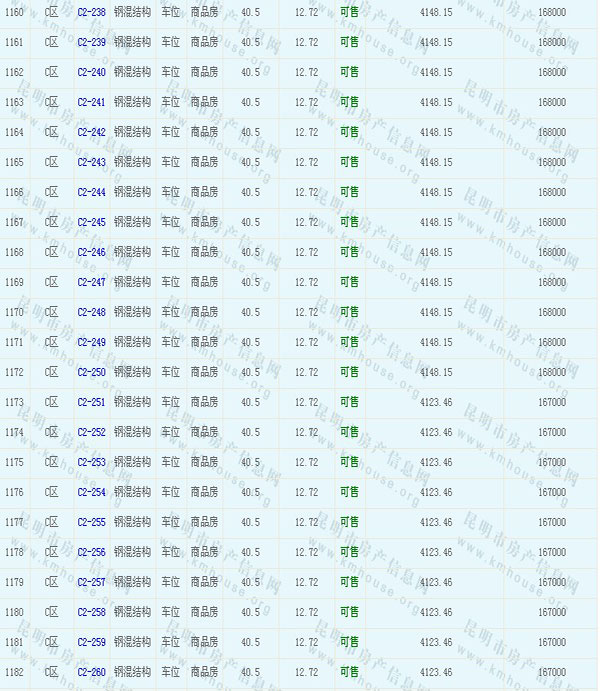The width and height of the screenshot is (600, 691).
Task: Select the 可售 status for row 1177
Action: (x=349, y=522)
